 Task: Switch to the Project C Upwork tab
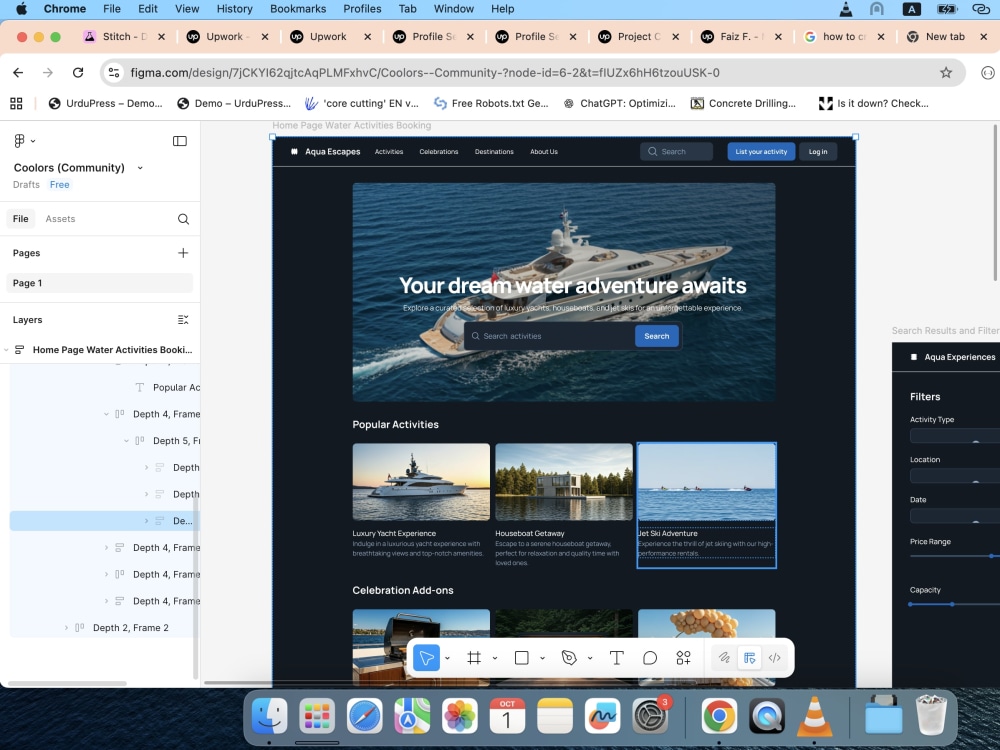638,36
